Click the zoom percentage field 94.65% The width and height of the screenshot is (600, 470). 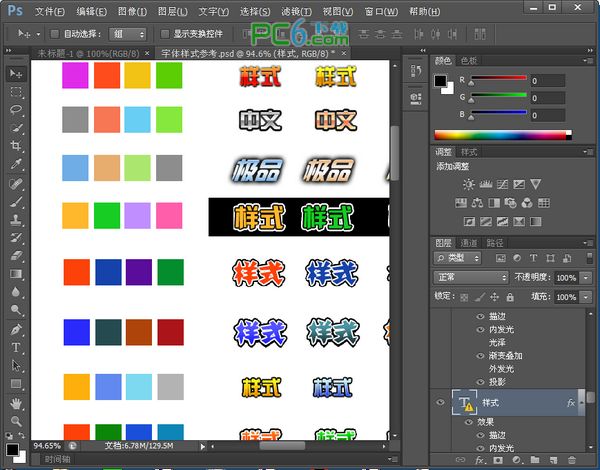(x=47, y=444)
